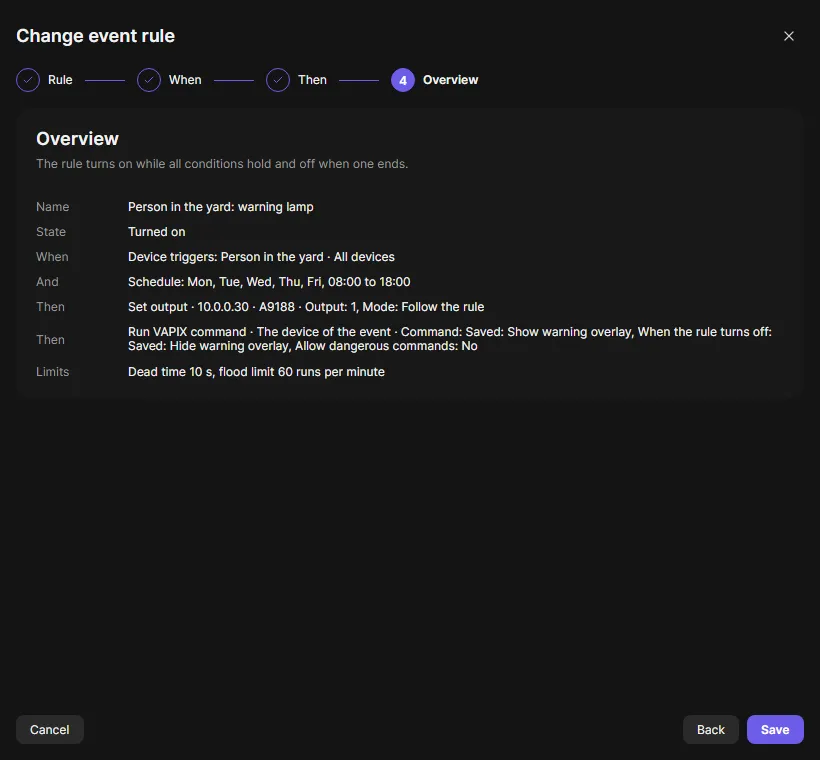This screenshot has height=760, width=820.
Task: Cancel the event rule changes
Action: coord(50,729)
